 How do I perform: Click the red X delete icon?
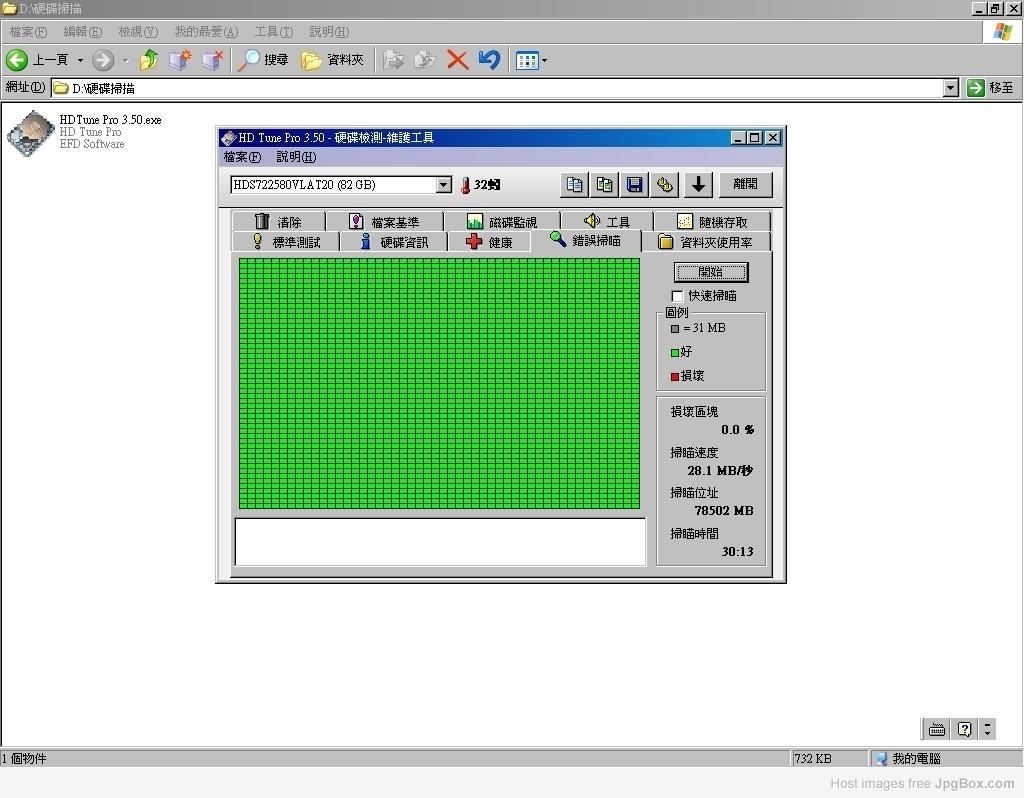click(x=457, y=60)
